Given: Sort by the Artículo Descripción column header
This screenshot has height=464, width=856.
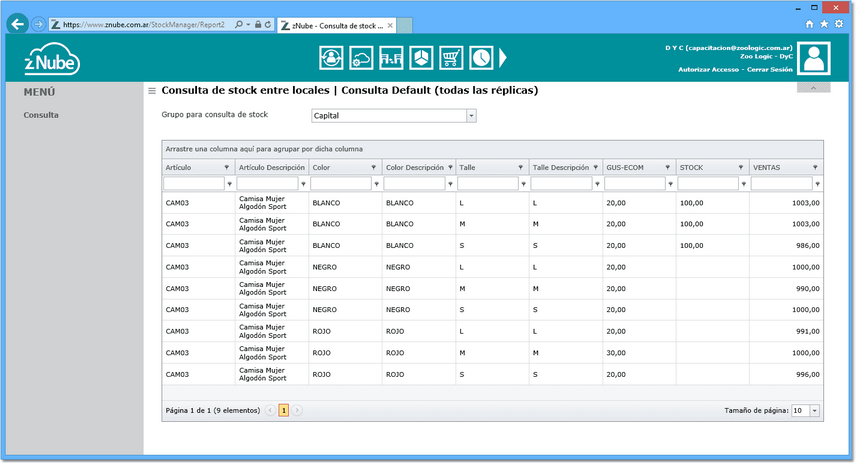Looking at the screenshot, I should [x=271, y=168].
